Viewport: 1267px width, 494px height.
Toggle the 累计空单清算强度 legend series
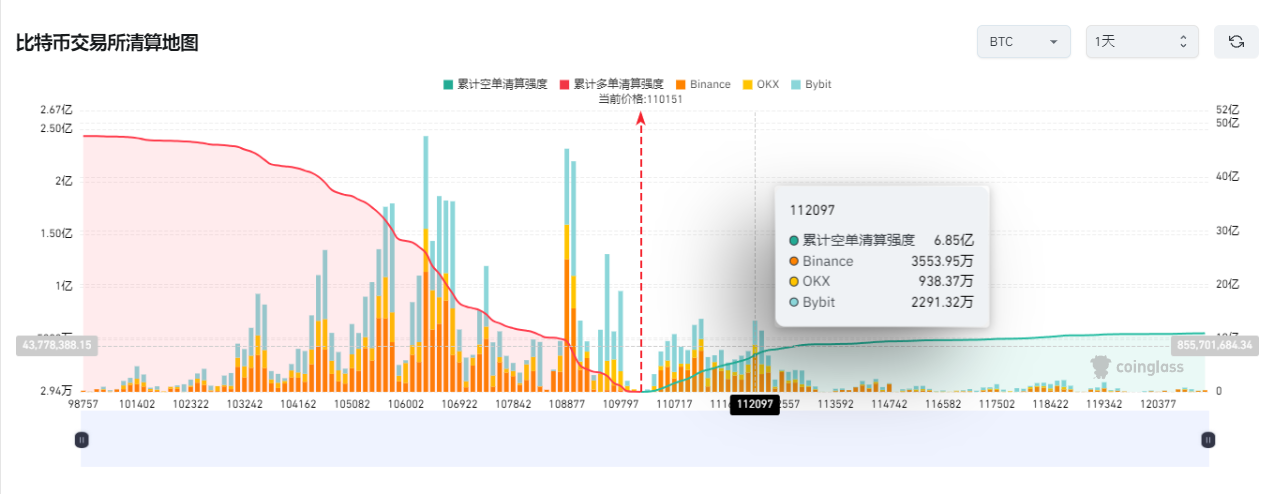point(495,84)
